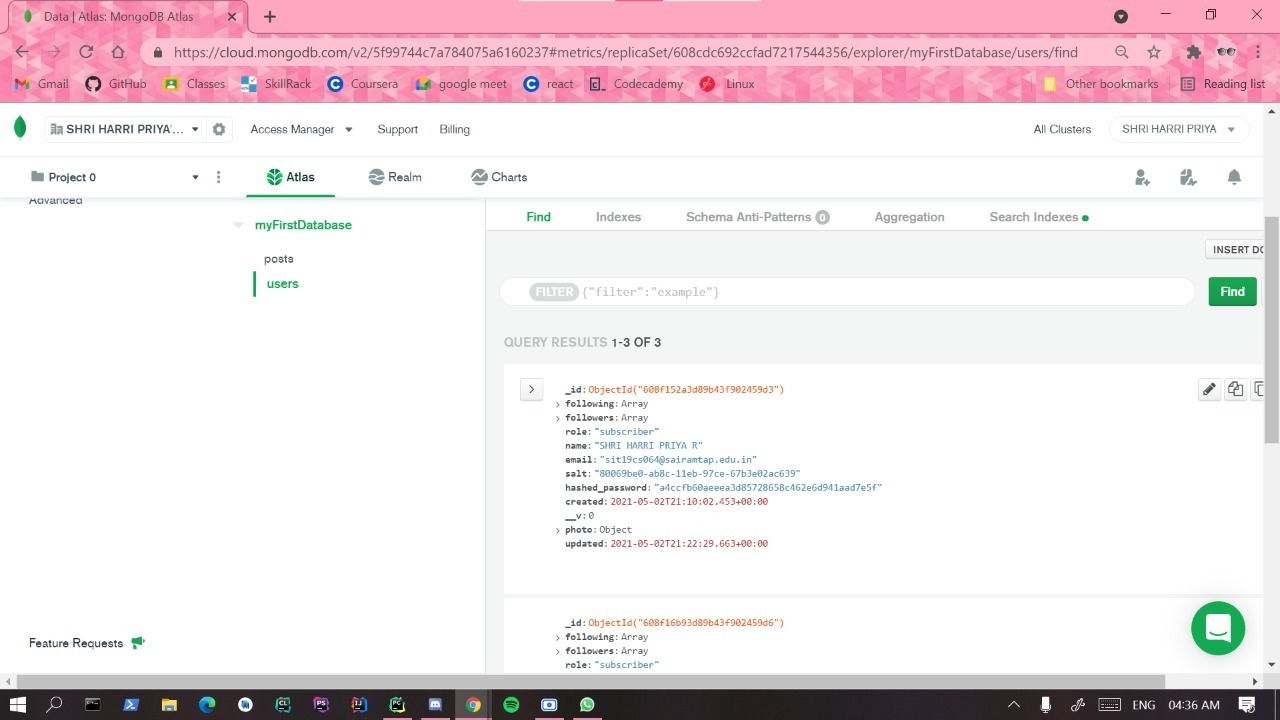
Task: Open the project activity feed icon
Action: click(1188, 176)
